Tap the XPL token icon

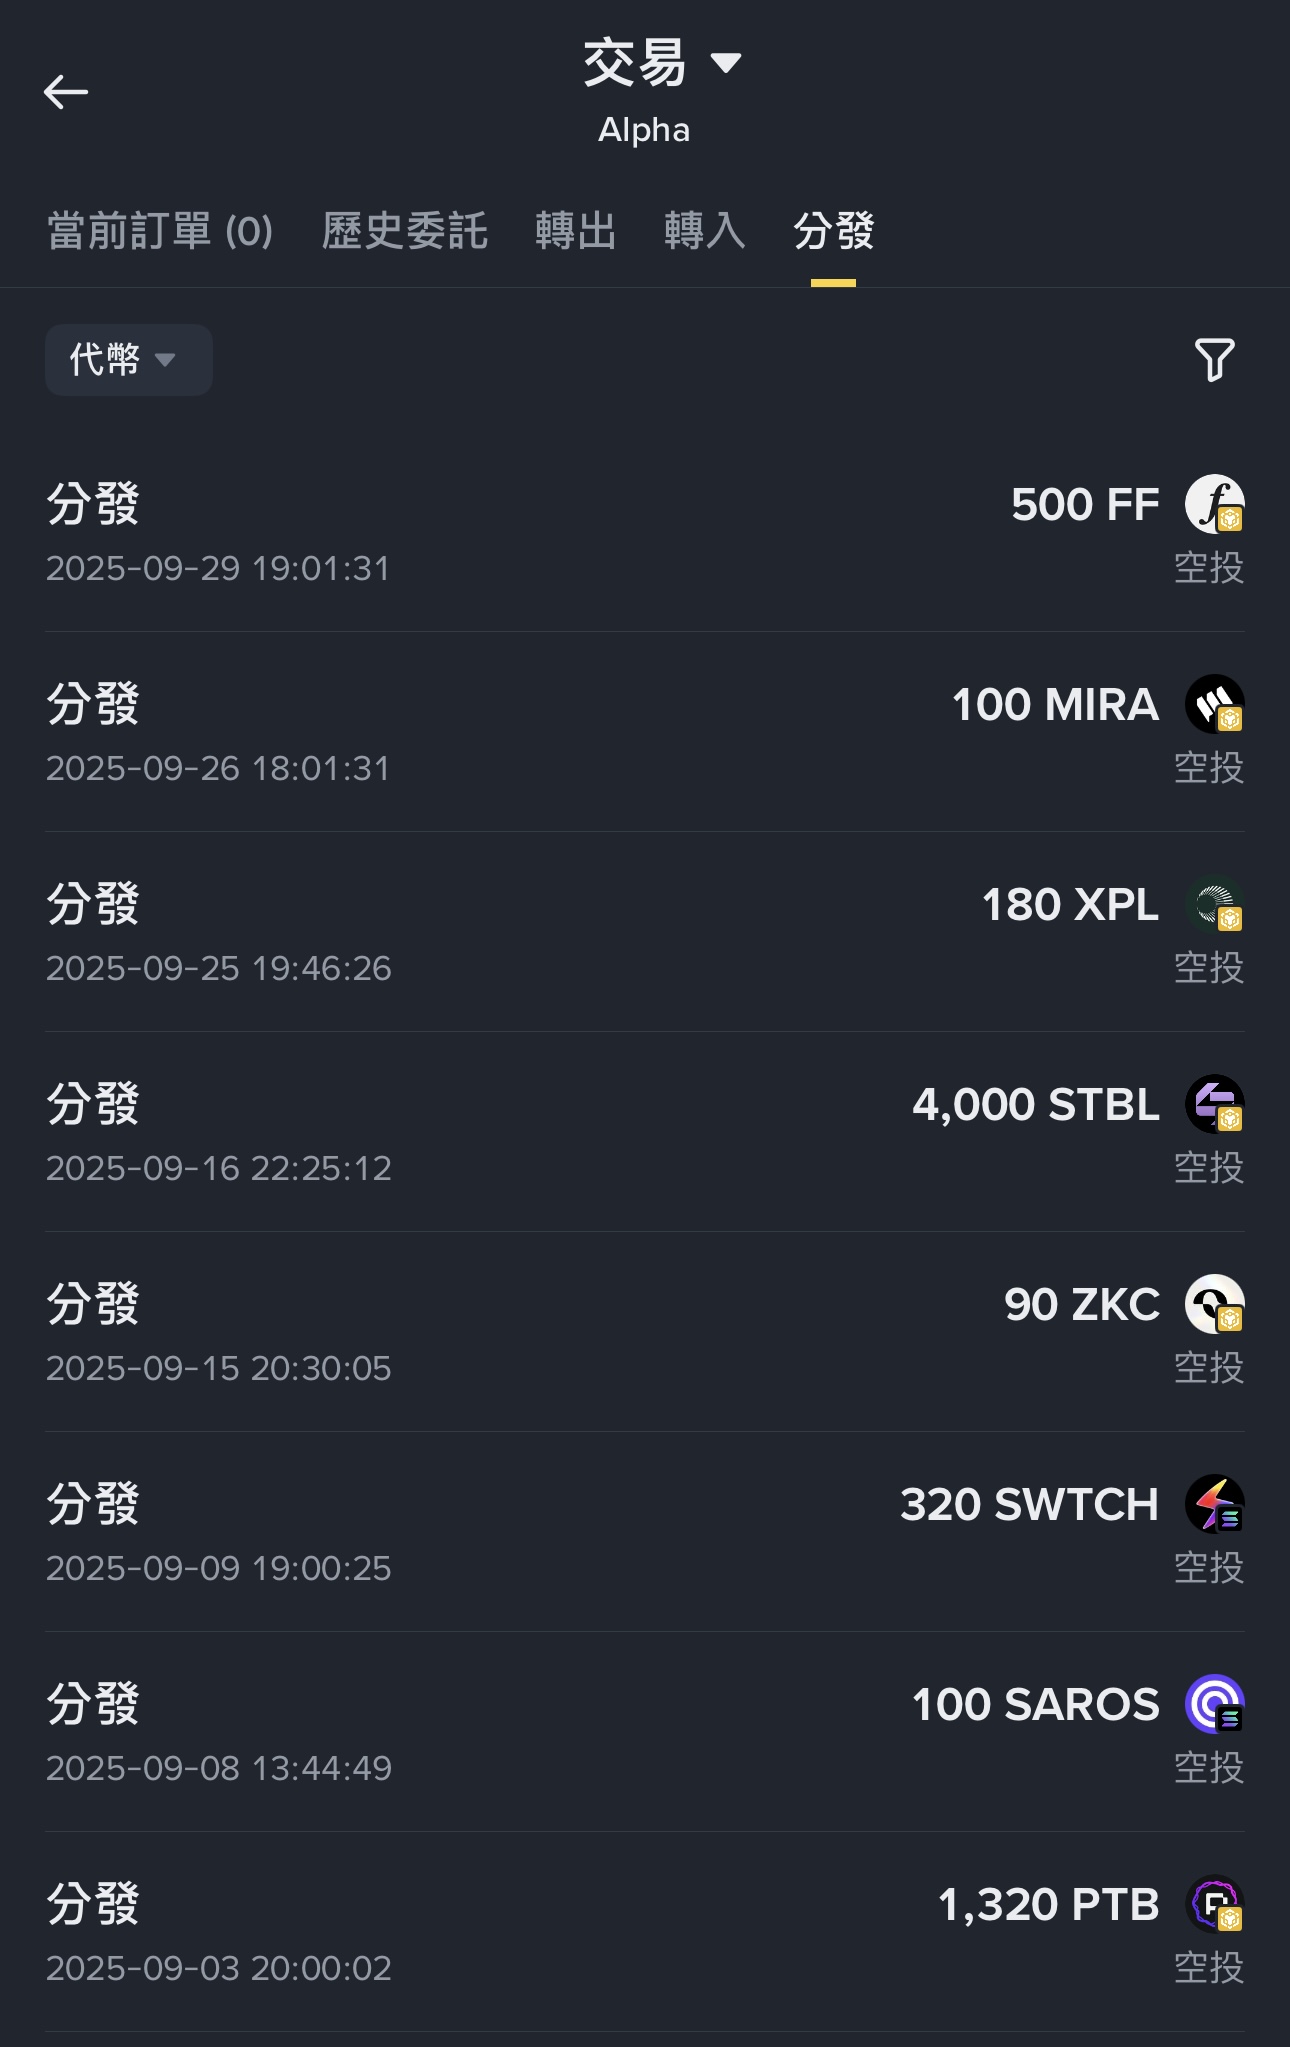coord(1214,904)
